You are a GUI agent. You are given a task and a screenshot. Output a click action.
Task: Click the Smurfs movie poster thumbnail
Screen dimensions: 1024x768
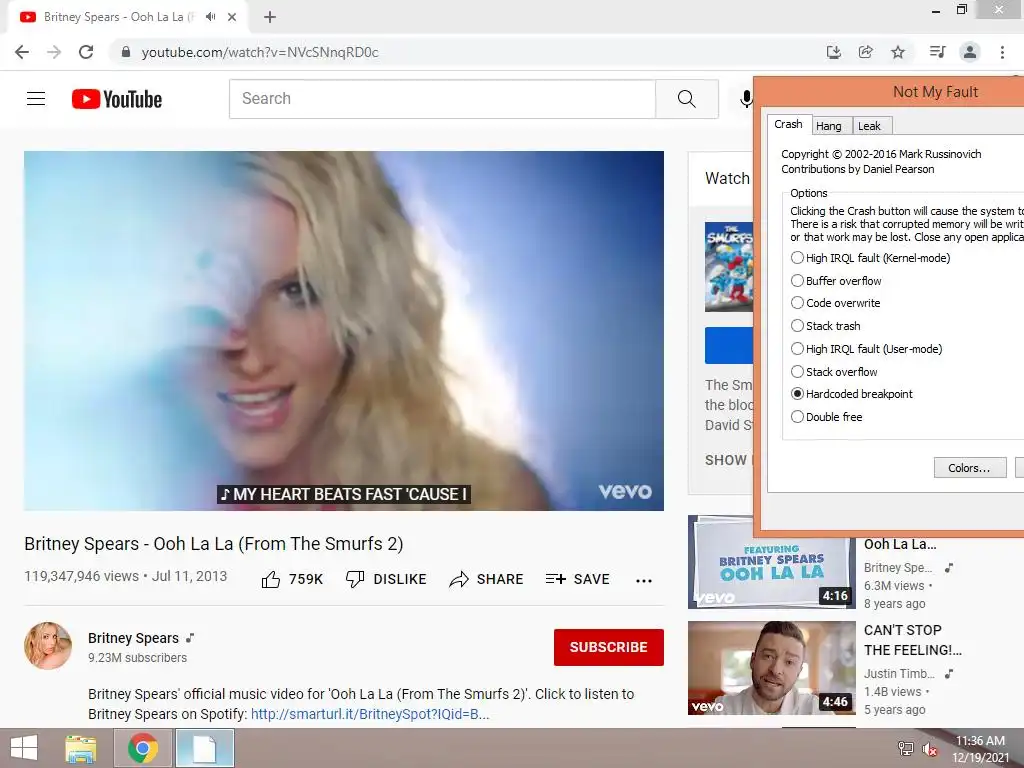pos(729,267)
